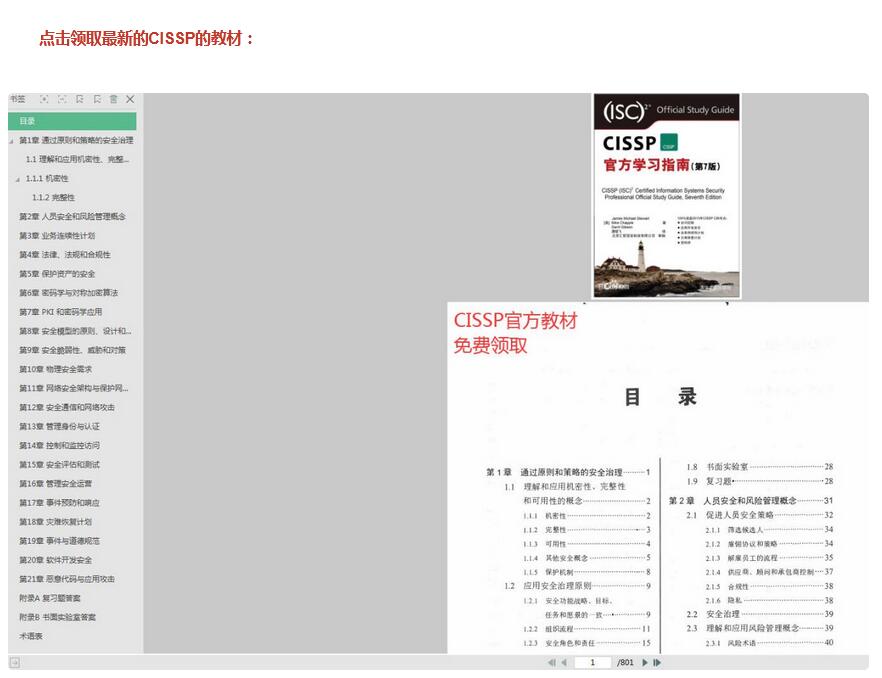
Task: Go to the first page
Action: 551,663
